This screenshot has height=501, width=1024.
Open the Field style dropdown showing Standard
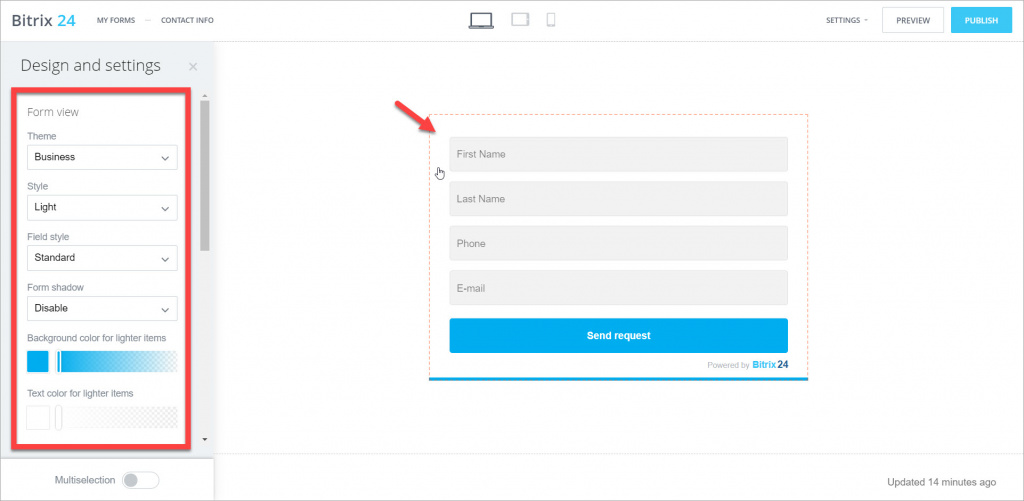pyautogui.click(x=103, y=258)
